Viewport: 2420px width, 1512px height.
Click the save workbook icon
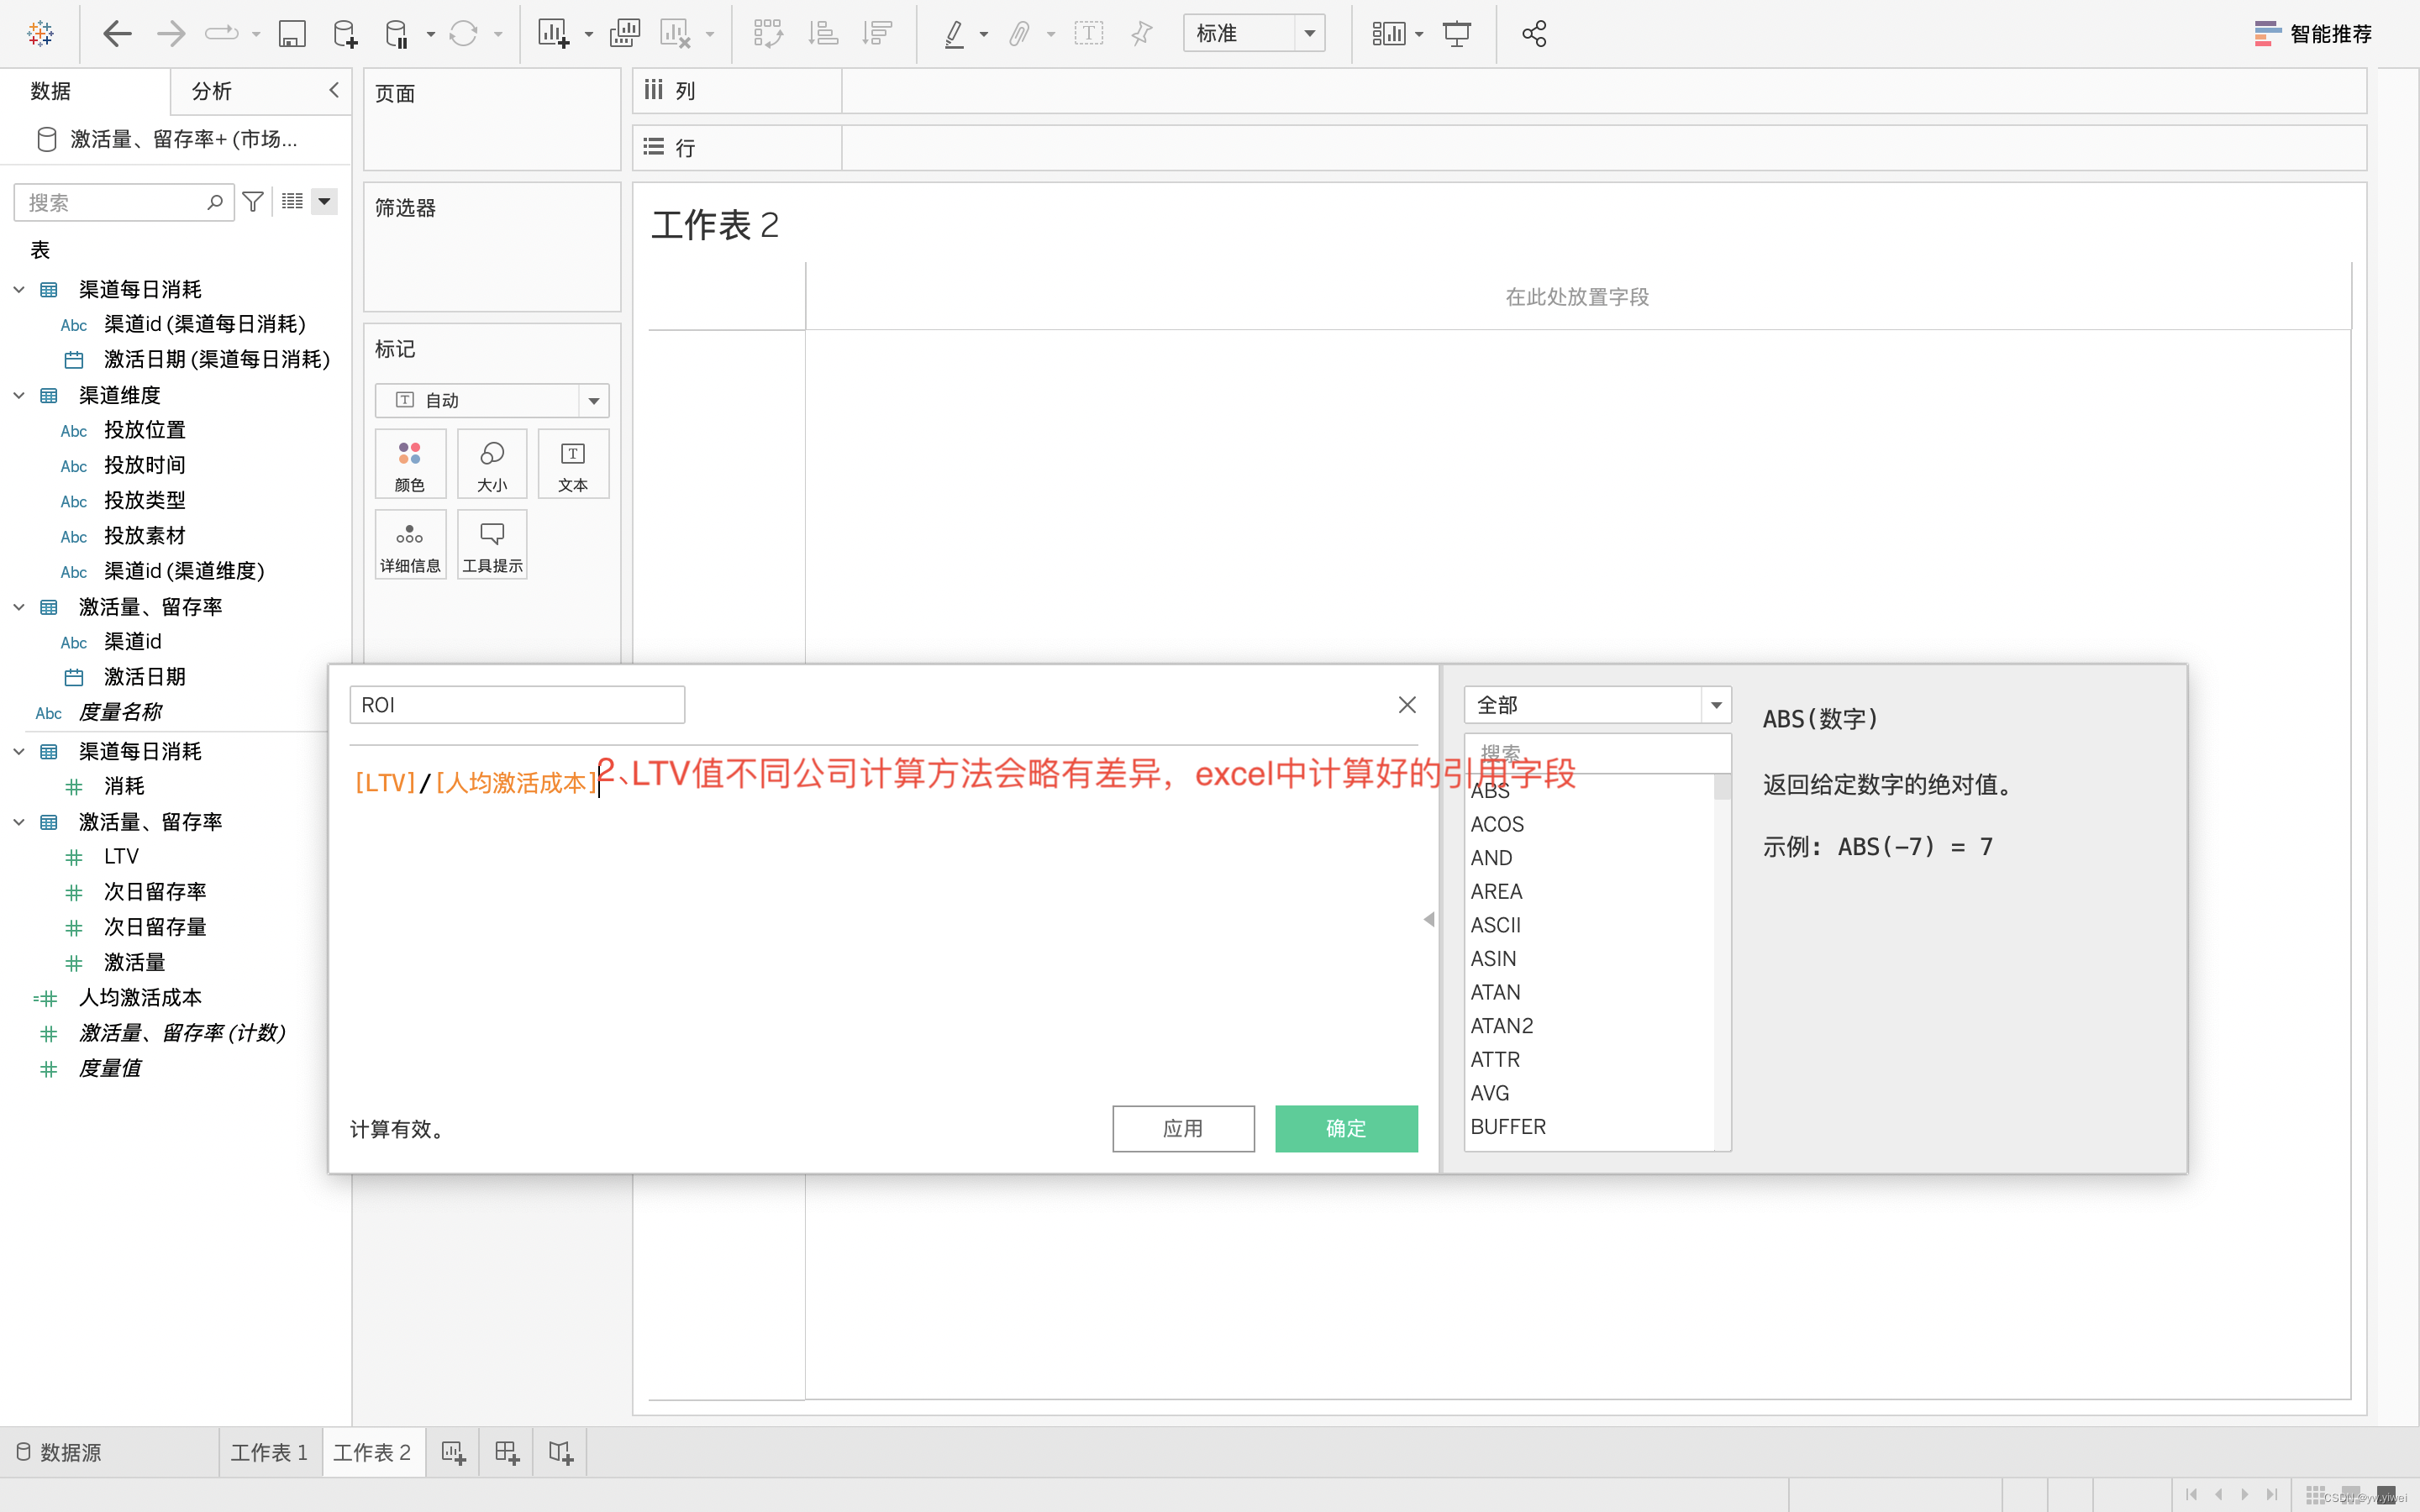coord(291,34)
